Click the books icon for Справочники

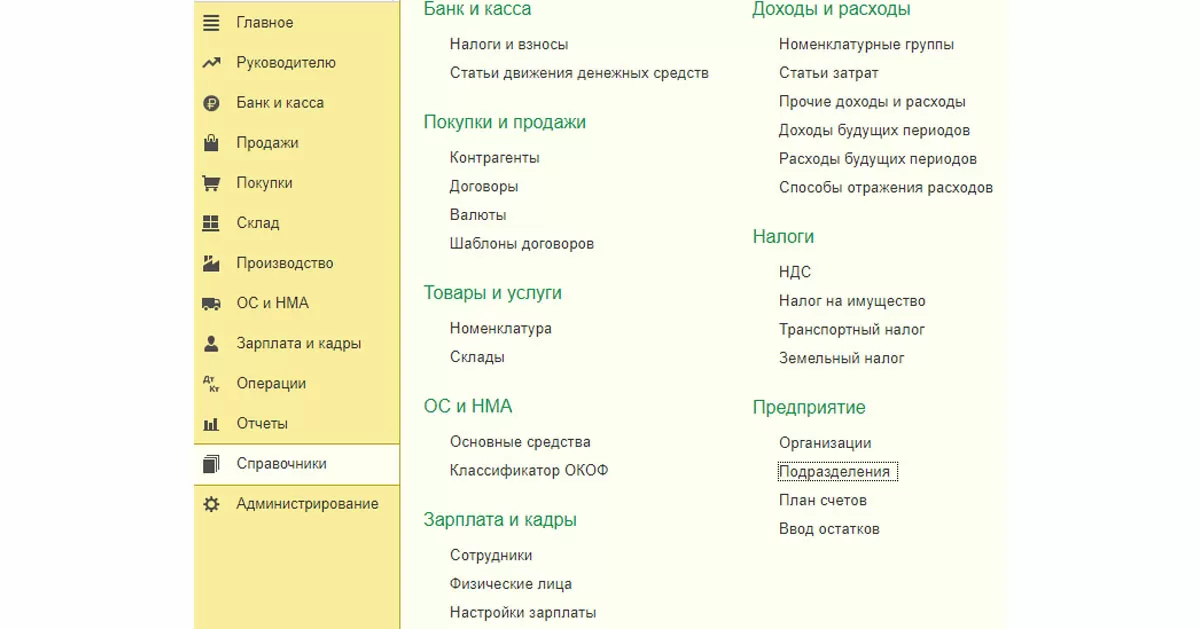pos(211,464)
